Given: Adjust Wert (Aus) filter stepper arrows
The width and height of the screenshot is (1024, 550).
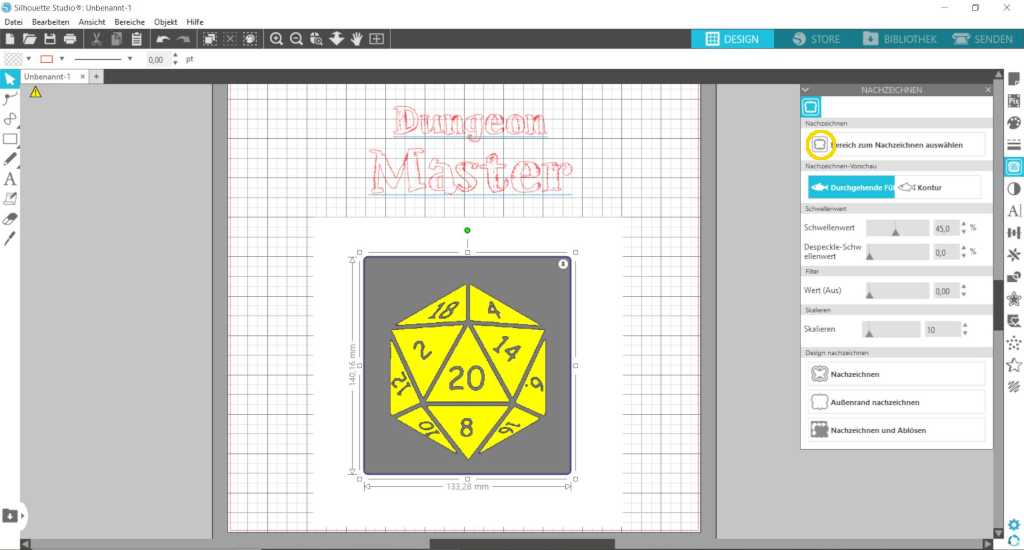Looking at the screenshot, I should coord(964,291).
